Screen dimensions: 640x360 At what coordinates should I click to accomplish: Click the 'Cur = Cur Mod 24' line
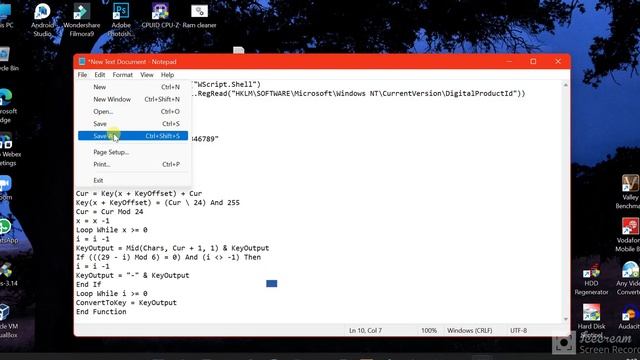(109, 212)
